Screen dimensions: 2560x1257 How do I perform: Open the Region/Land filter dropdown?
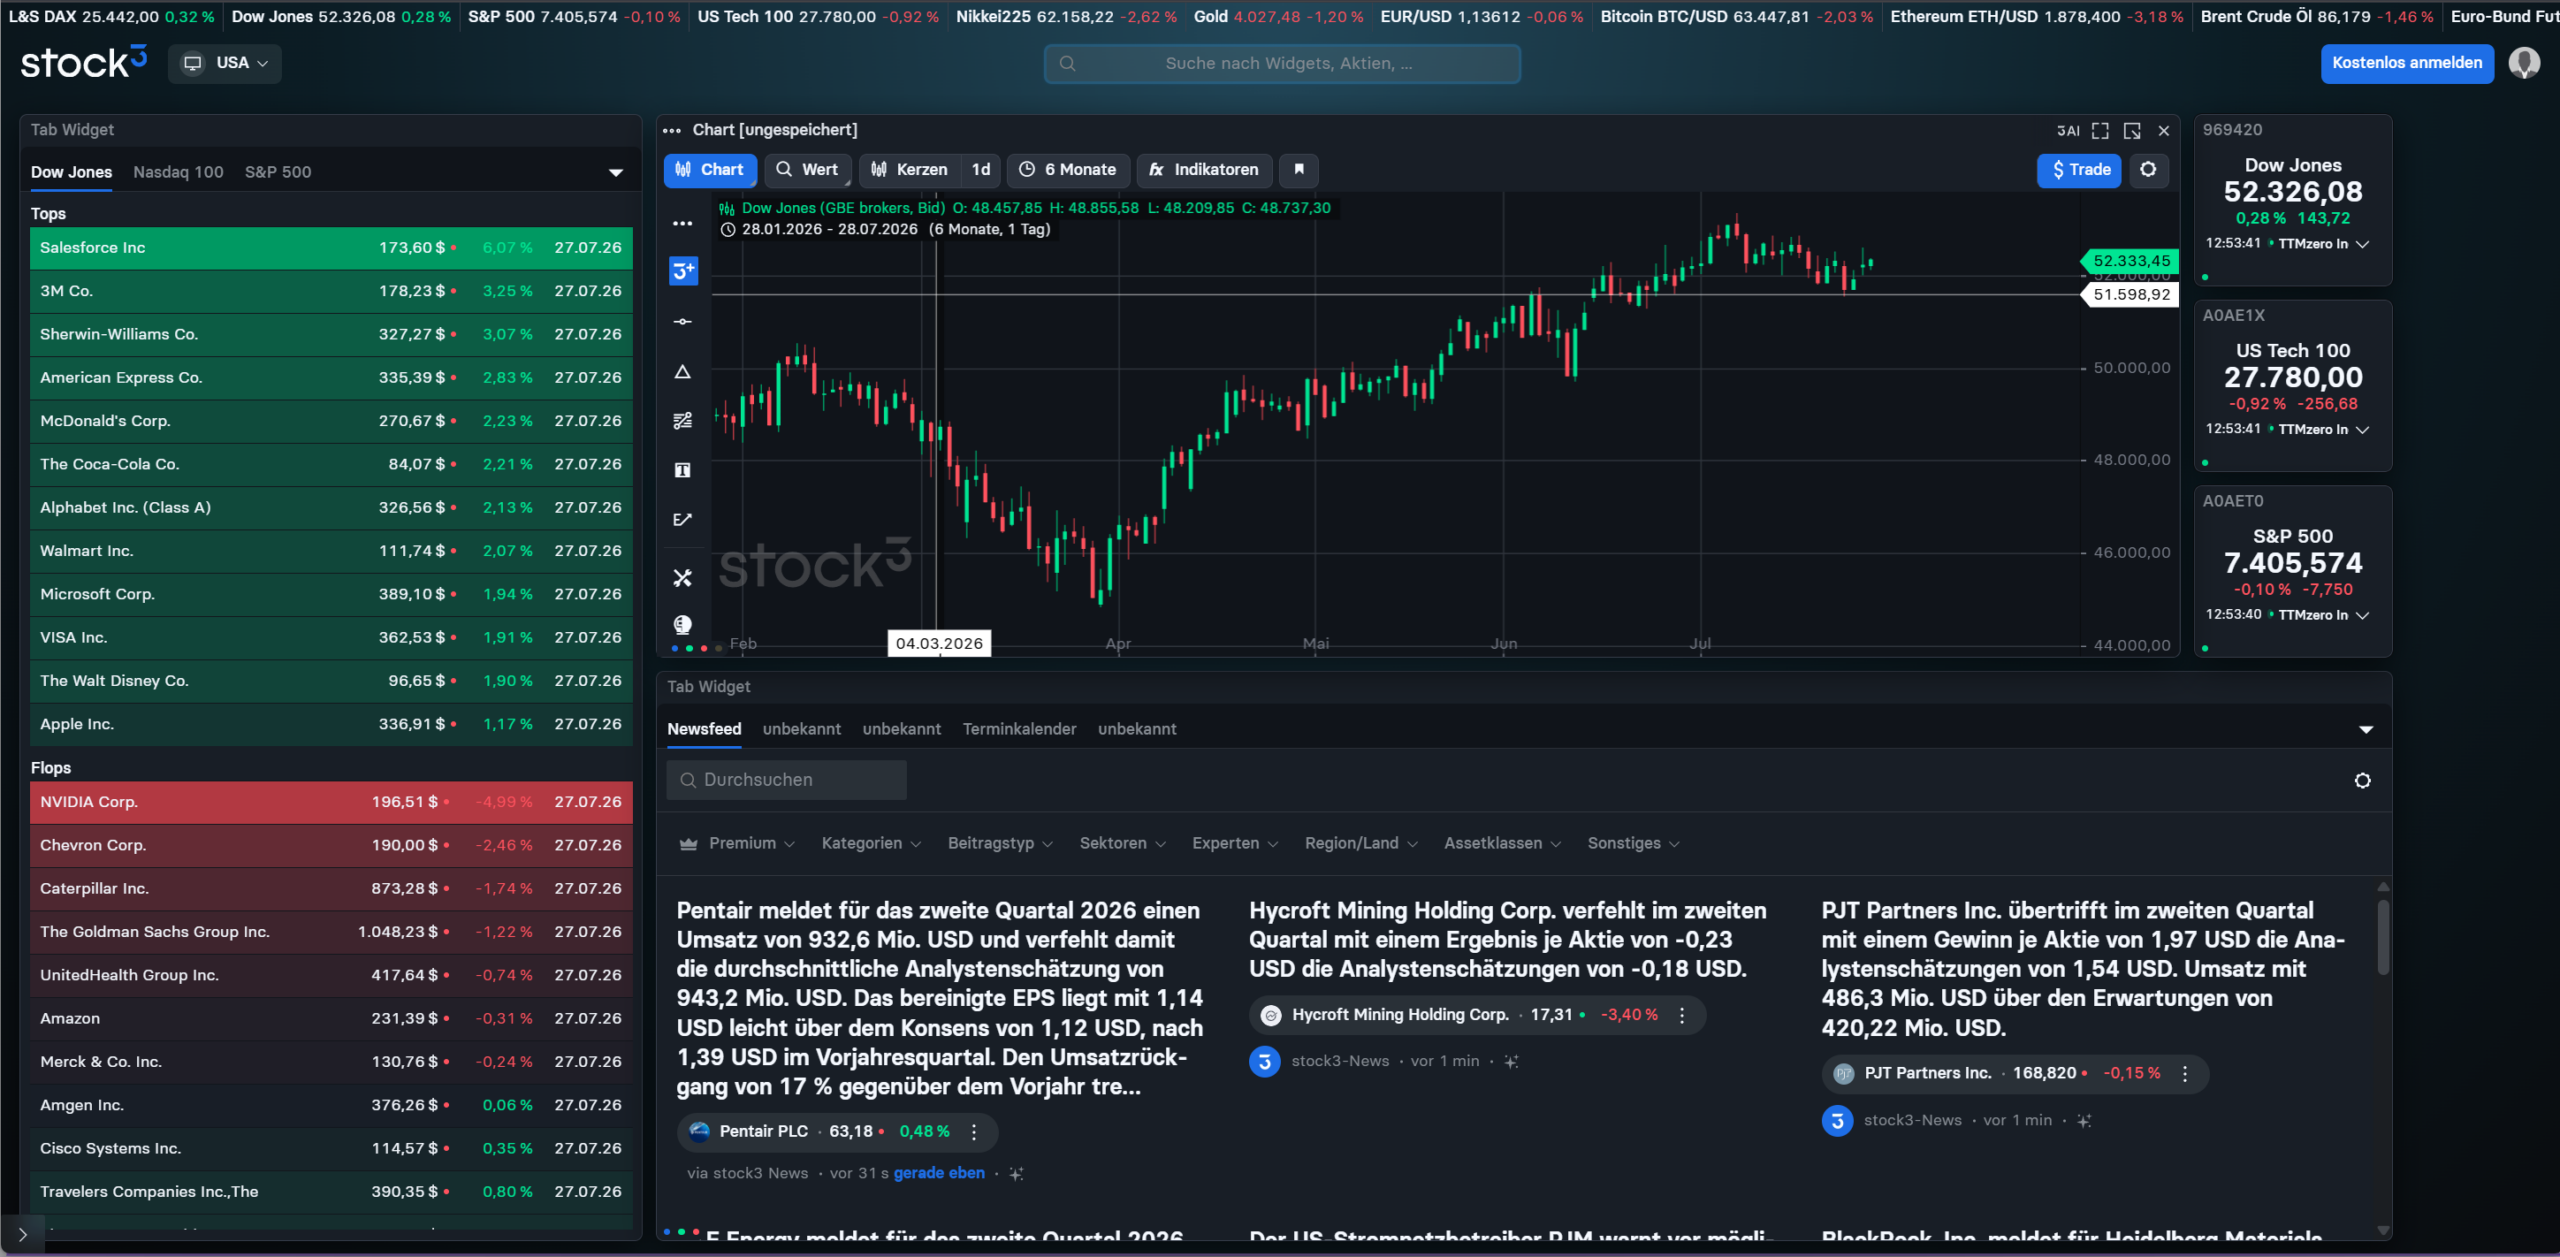1361,844
